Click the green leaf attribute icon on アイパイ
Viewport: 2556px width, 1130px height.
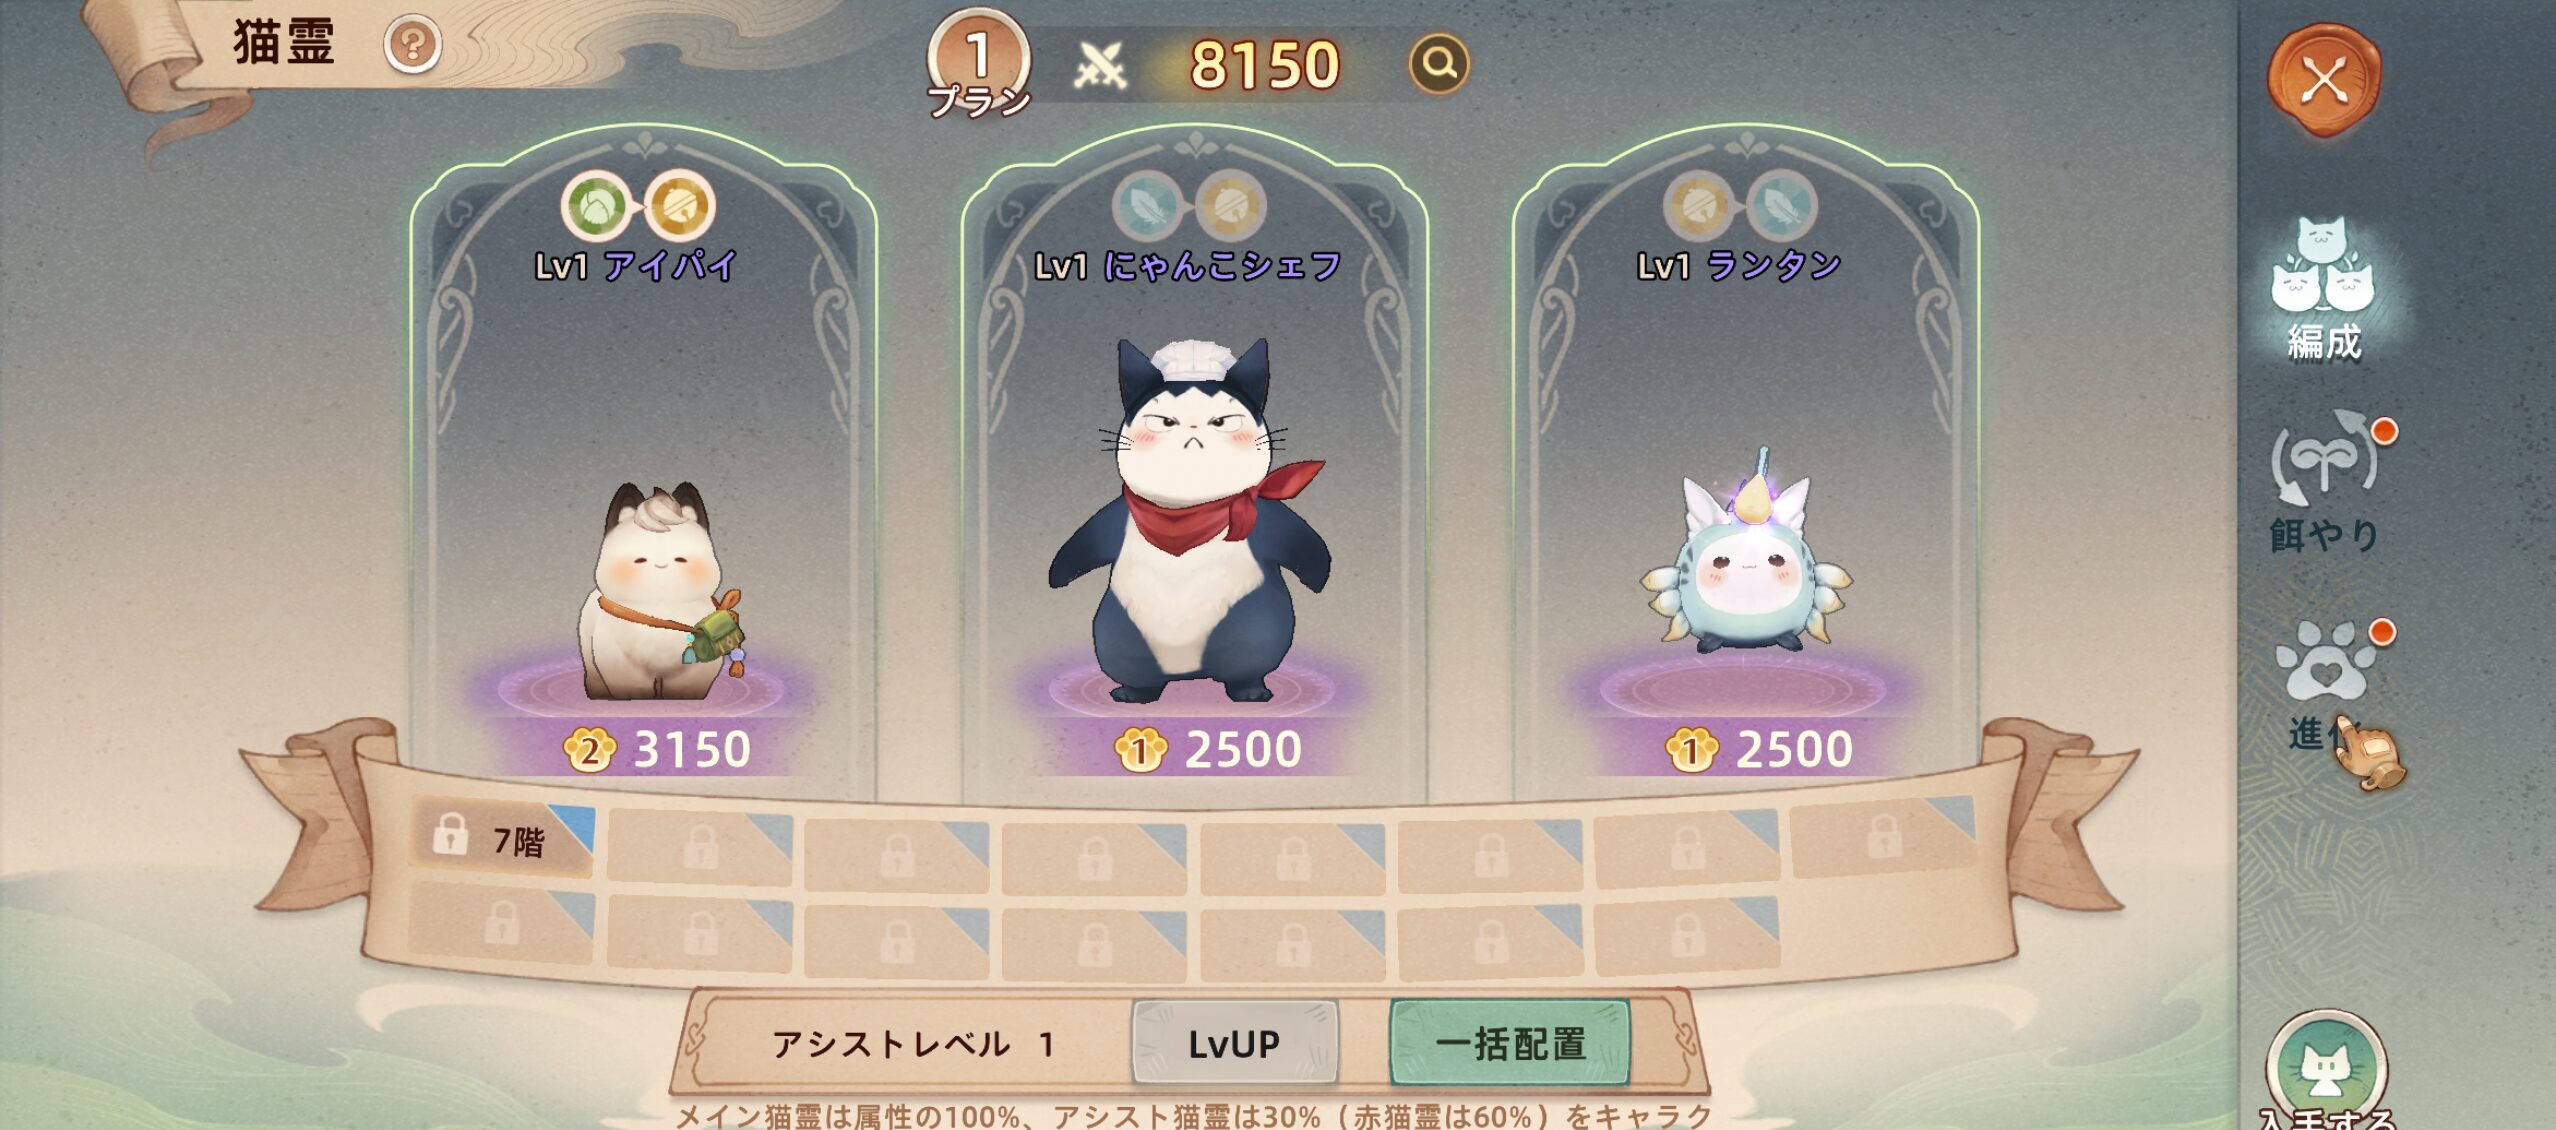[595, 206]
